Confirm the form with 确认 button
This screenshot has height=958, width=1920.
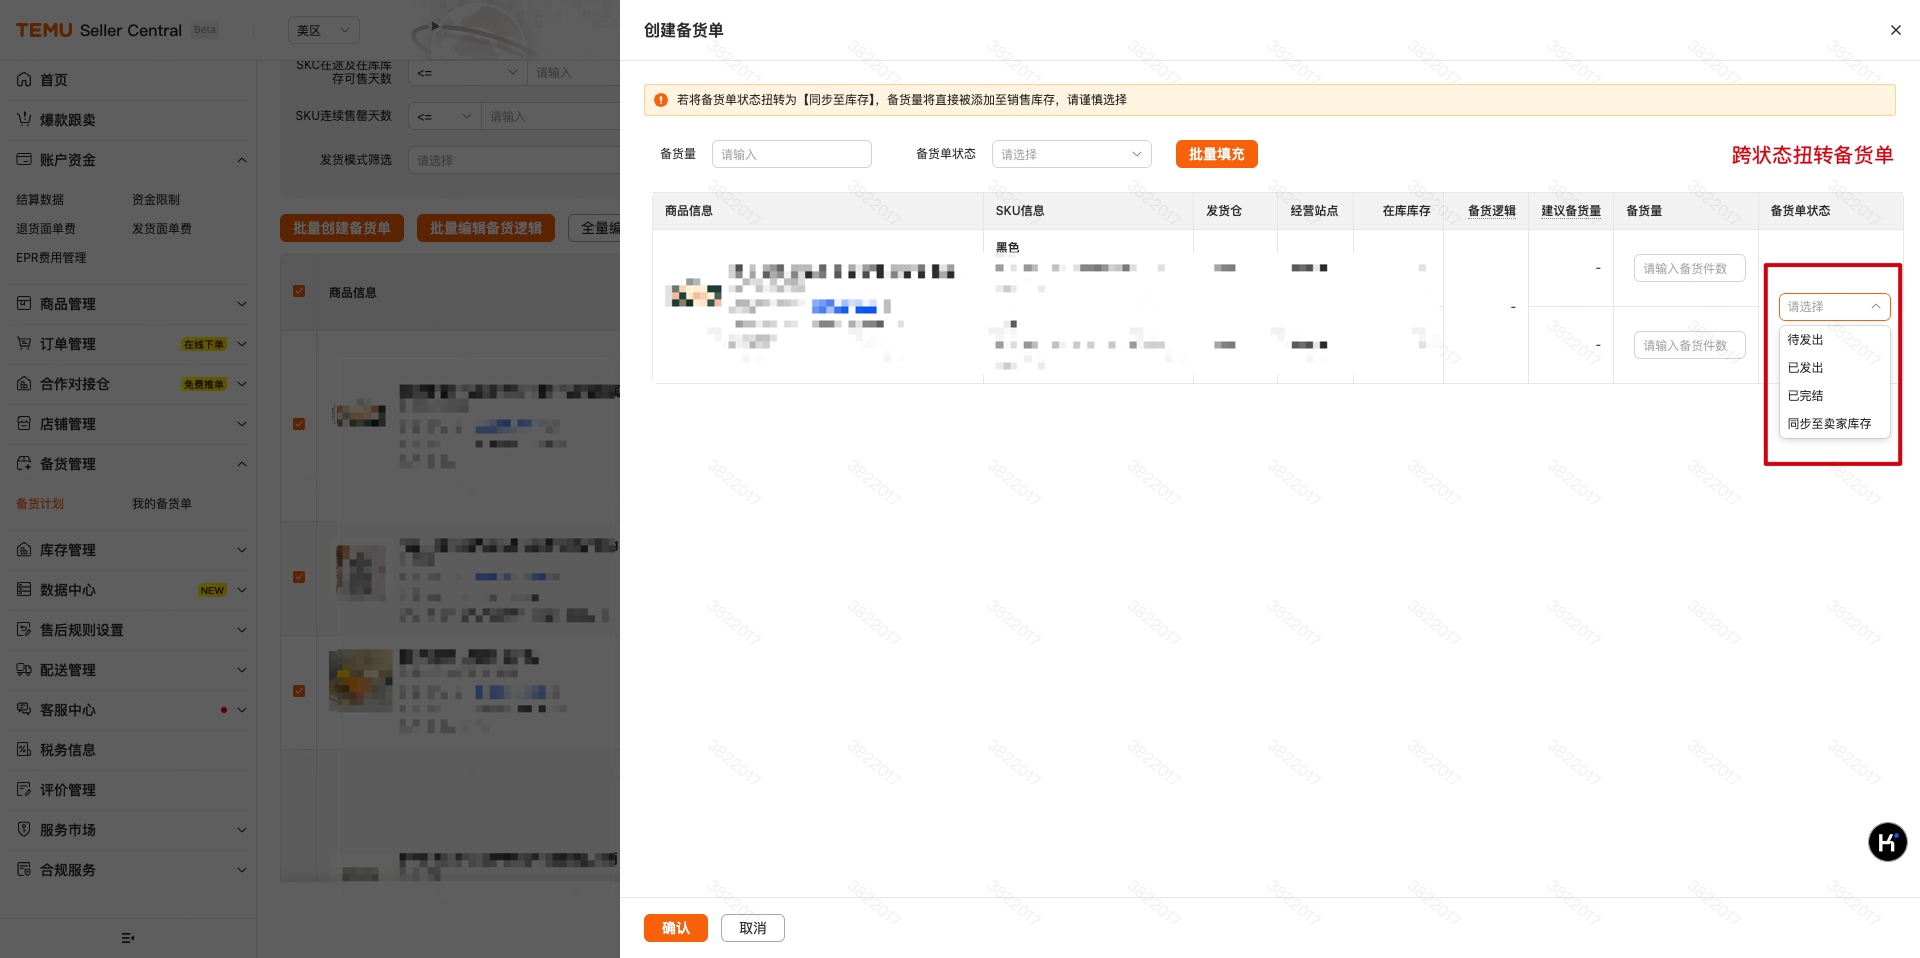675,928
